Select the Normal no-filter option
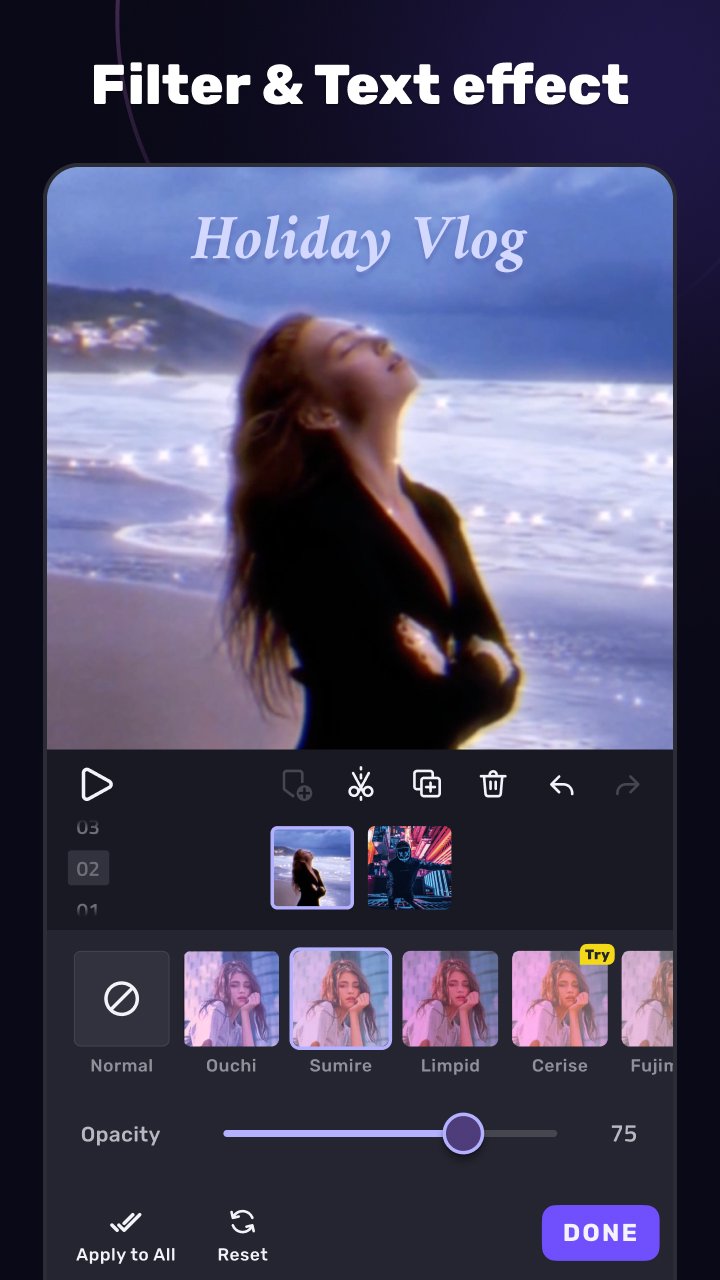The image size is (720, 1280). click(x=122, y=998)
